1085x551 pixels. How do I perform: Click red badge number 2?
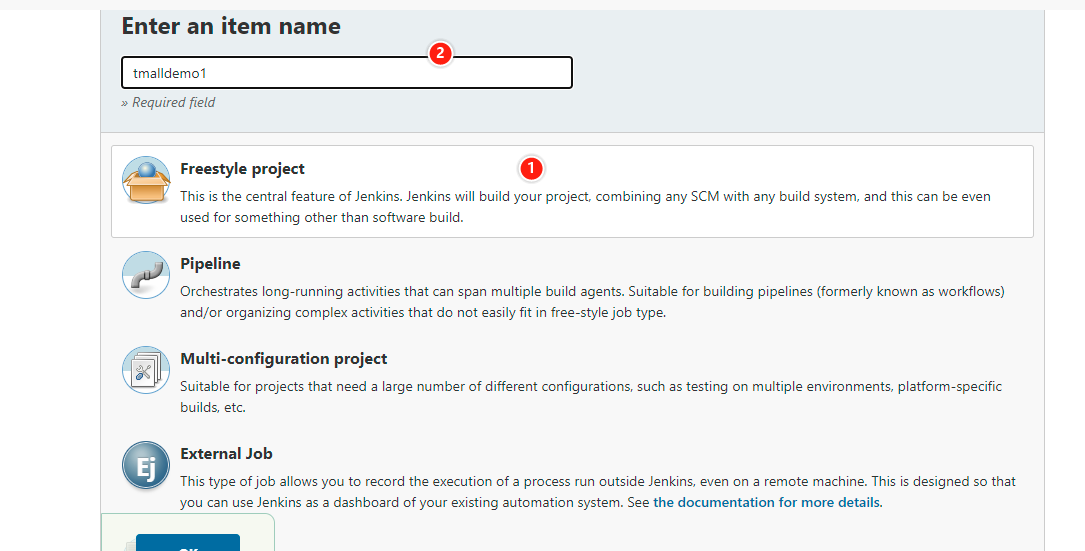(440, 53)
